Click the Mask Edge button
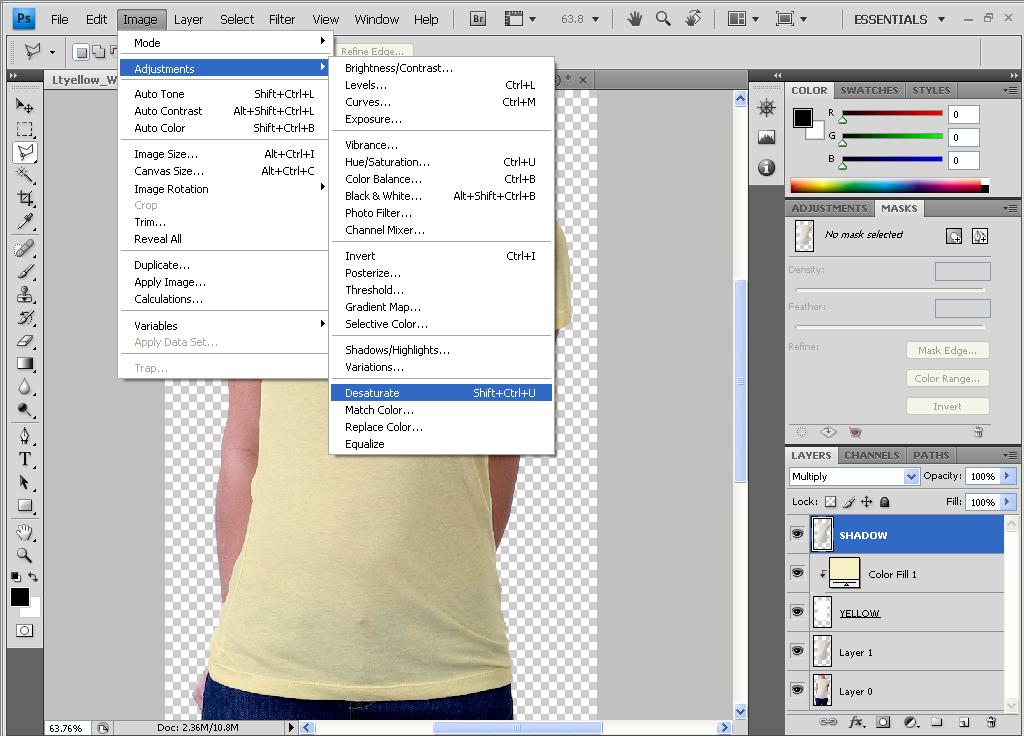Screen dimensions: 1024x736 tap(947, 350)
